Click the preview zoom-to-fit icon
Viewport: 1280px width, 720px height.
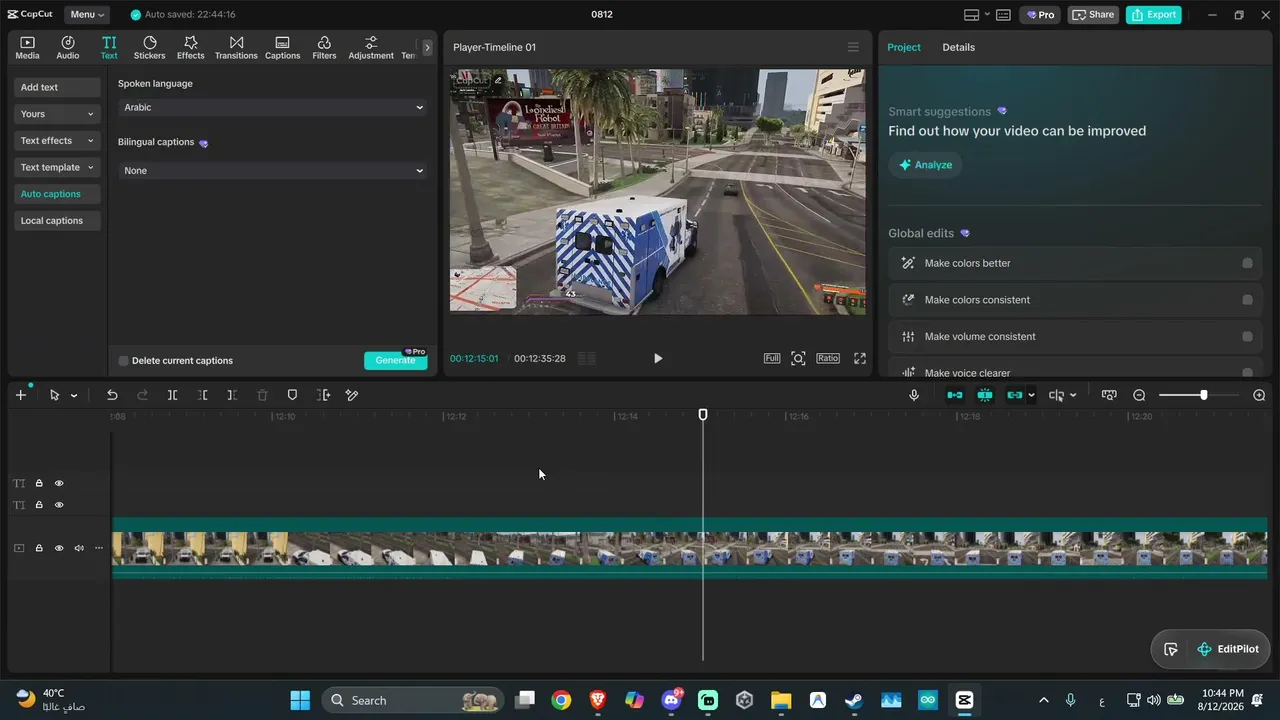point(798,358)
